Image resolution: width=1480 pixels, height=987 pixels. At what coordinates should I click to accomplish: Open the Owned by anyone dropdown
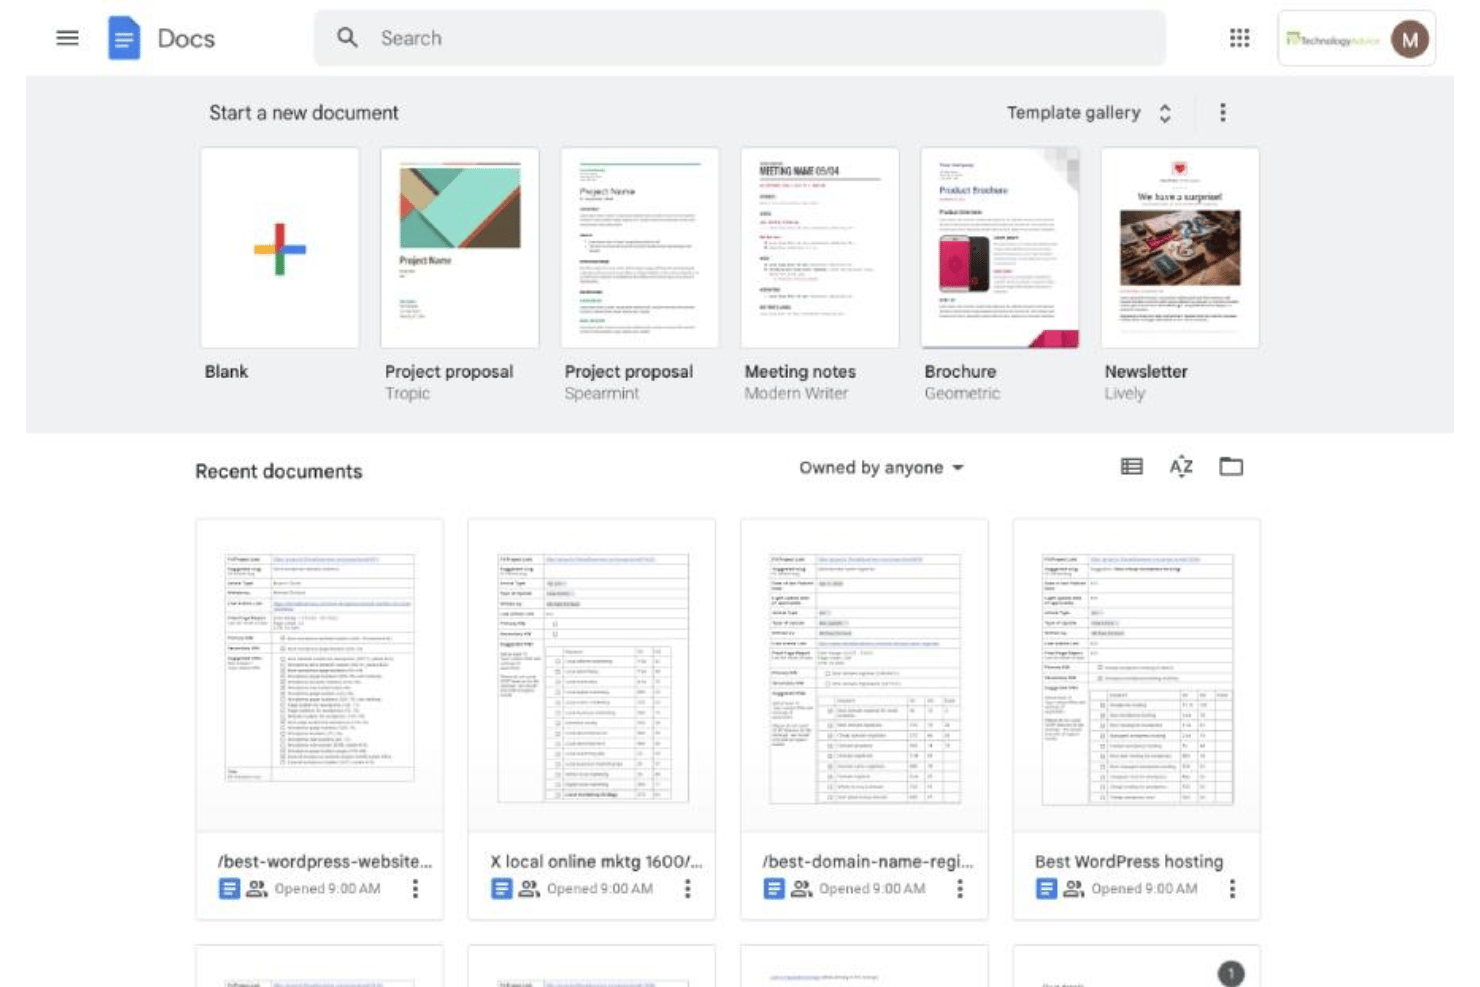point(881,468)
